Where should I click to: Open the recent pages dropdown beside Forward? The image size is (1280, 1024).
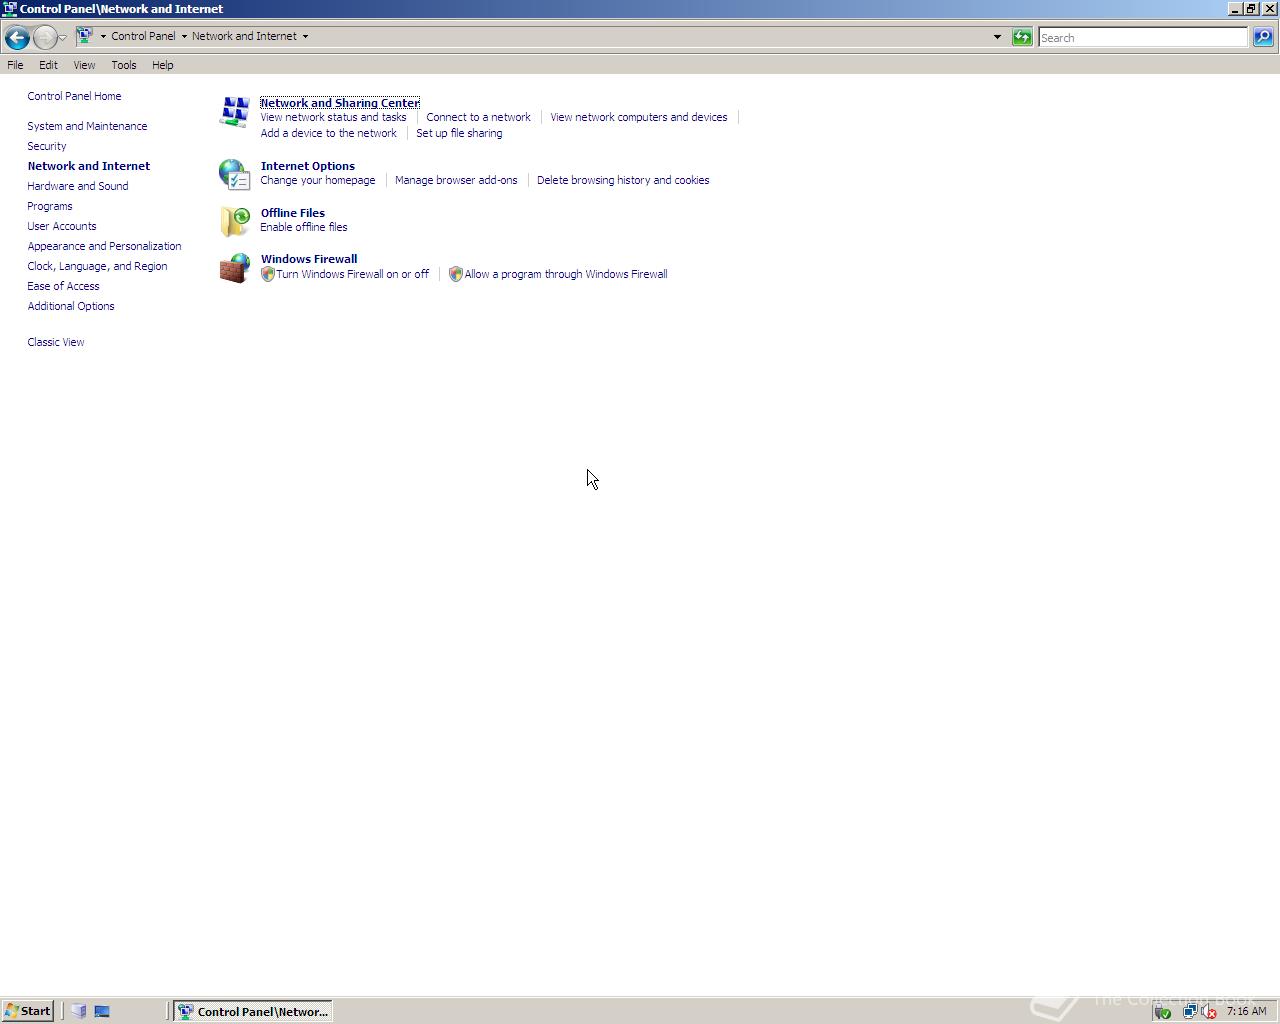[62, 37]
